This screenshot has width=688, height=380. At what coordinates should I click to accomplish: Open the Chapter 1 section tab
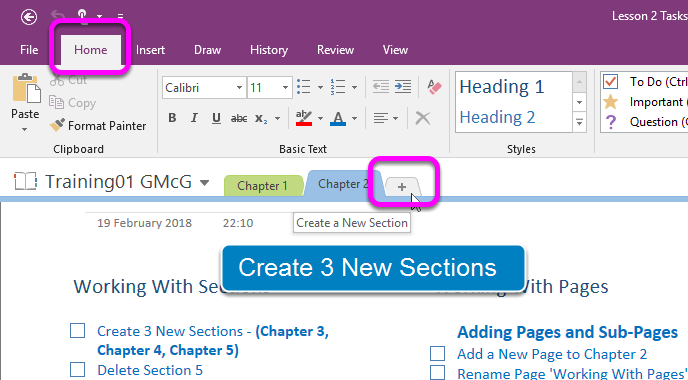[x=262, y=186]
